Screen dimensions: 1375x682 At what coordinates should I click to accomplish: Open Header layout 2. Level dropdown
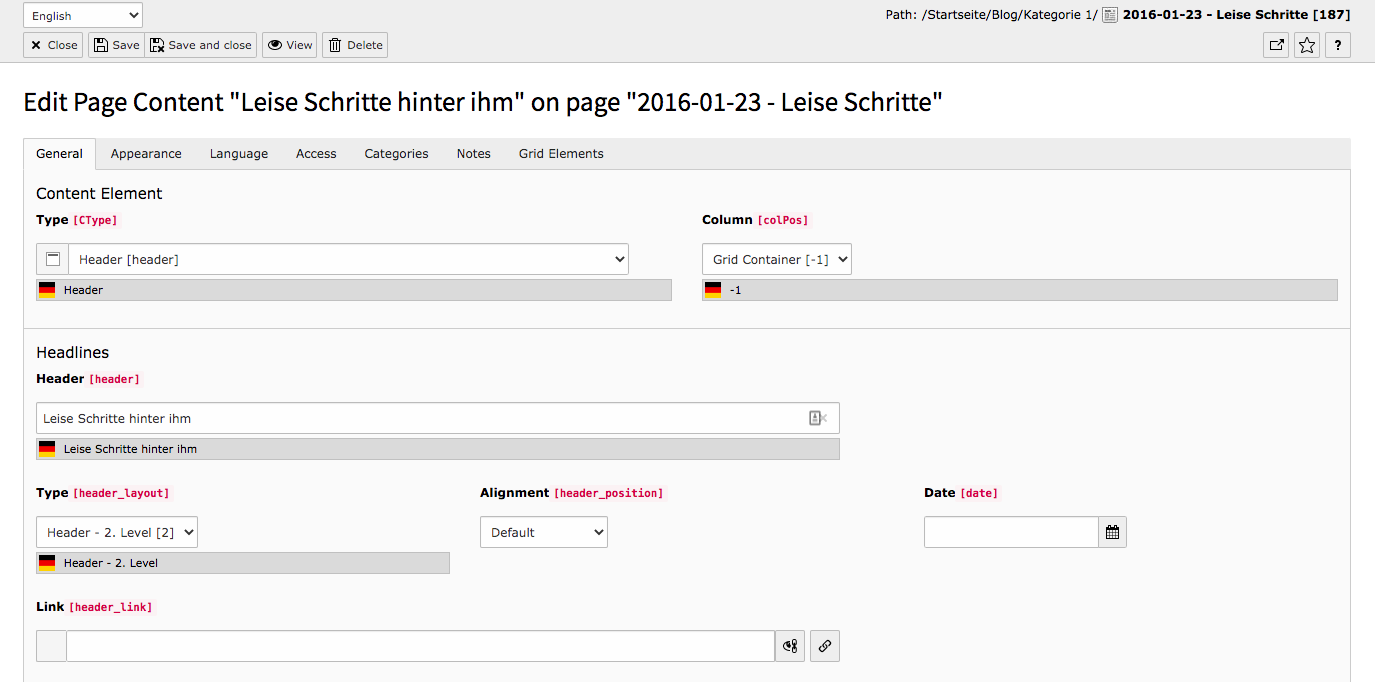click(x=117, y=532)
